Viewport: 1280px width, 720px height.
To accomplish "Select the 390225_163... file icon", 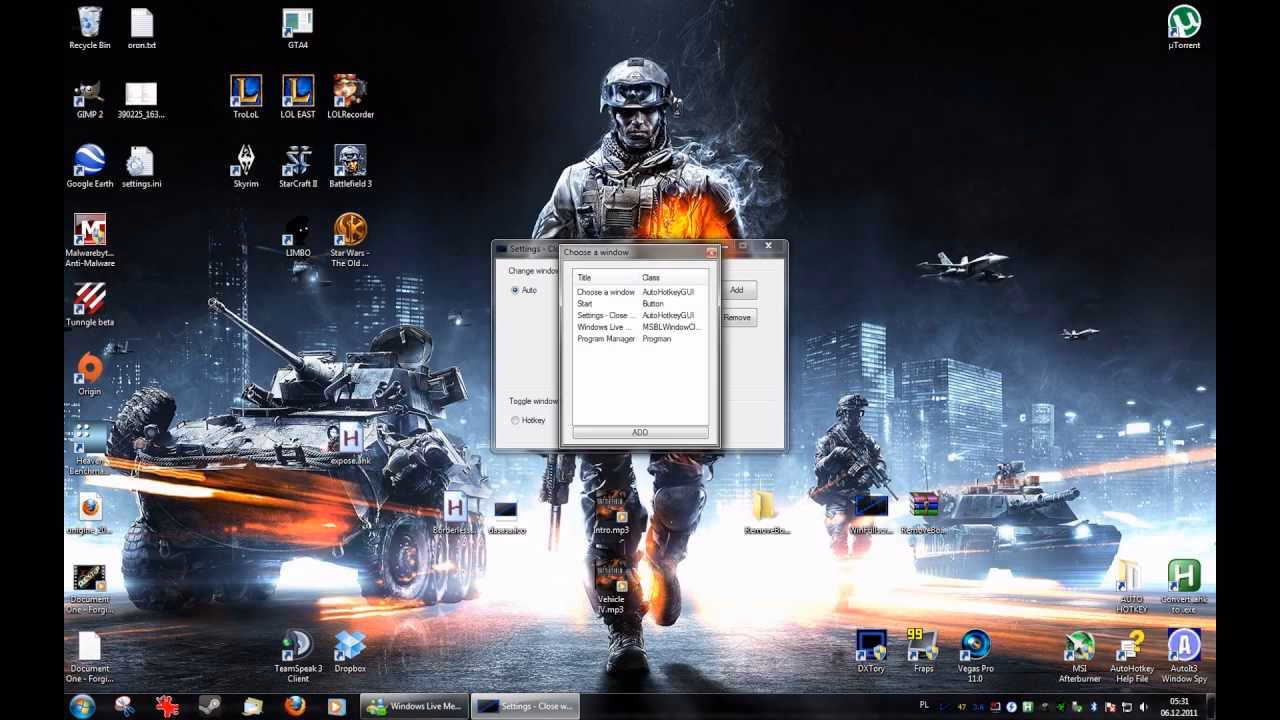I will 142,97.
